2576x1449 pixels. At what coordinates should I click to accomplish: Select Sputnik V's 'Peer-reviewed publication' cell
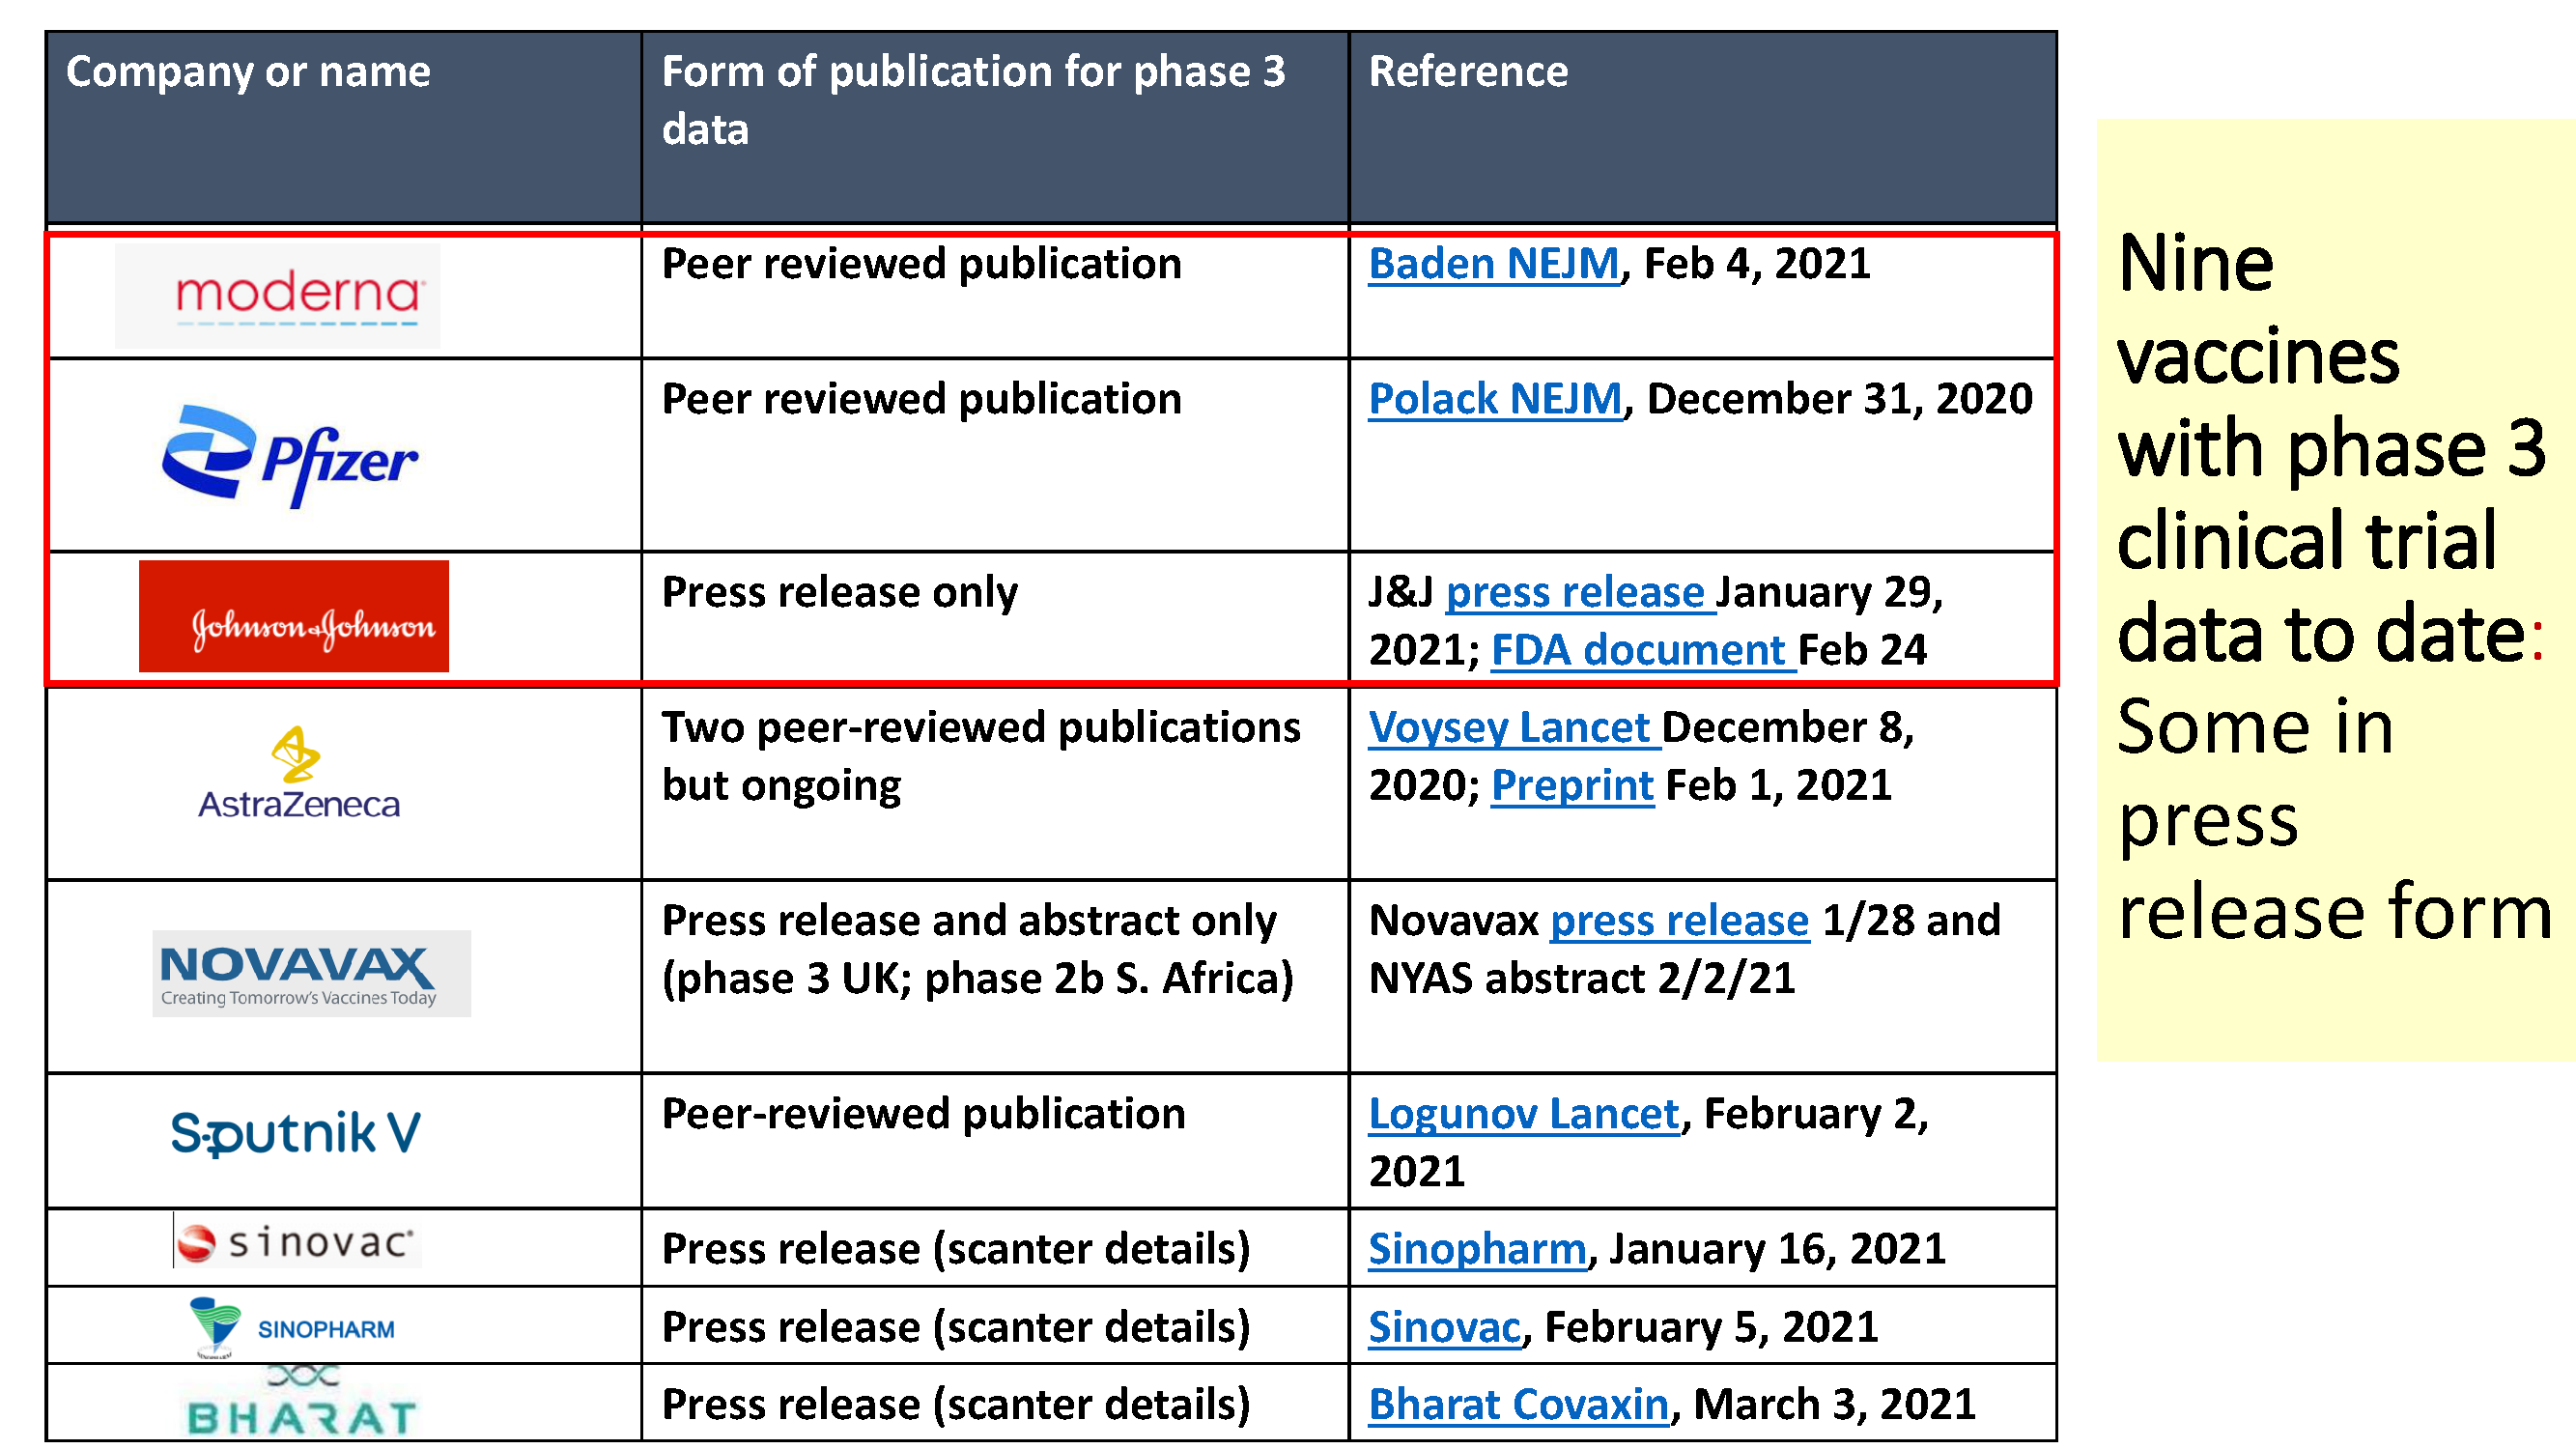point(995,1140)
